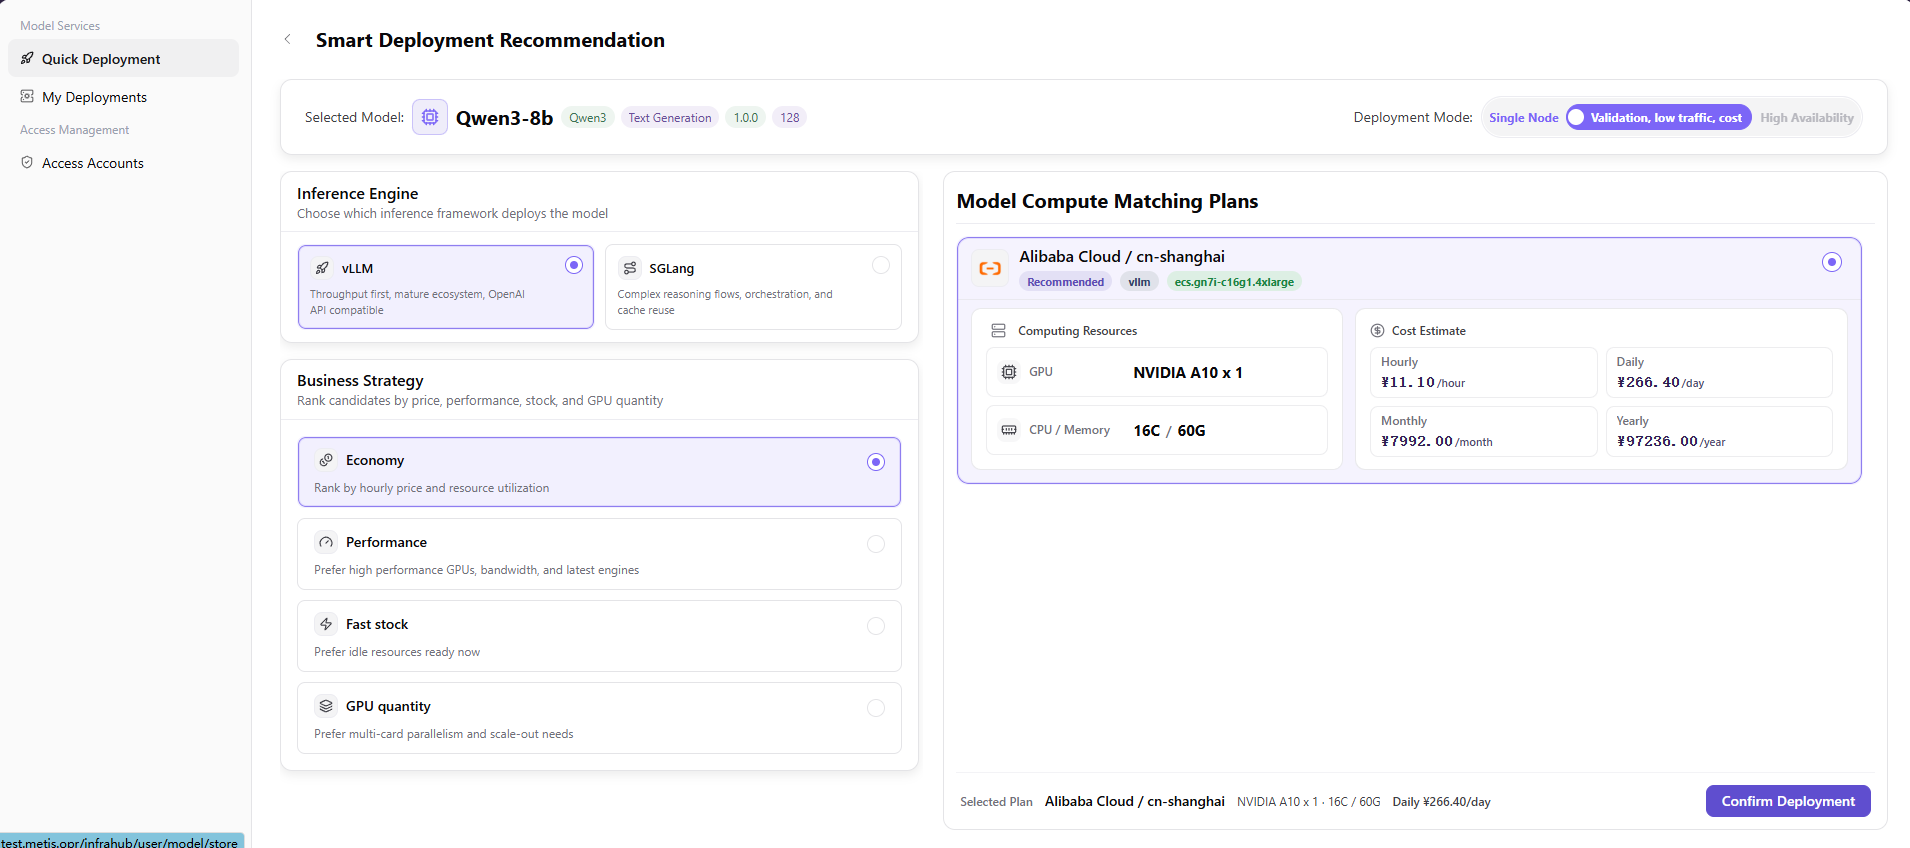Click the vLLM rocket icon
This screenshot has width=1910, height=848.
tap(322, 268)
